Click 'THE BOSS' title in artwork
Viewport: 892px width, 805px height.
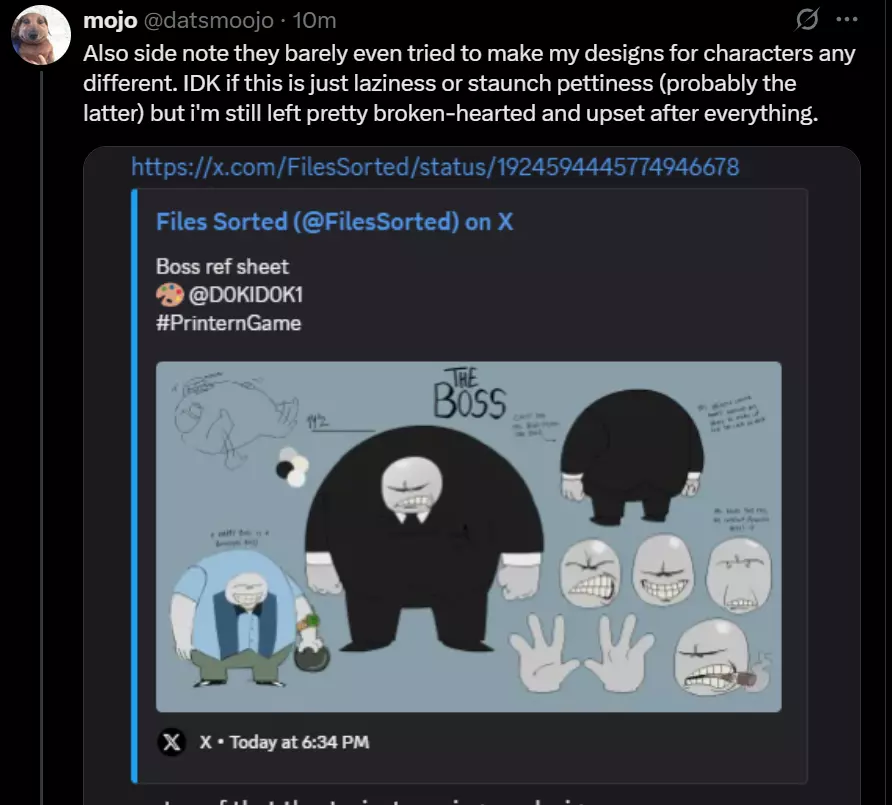469,393
